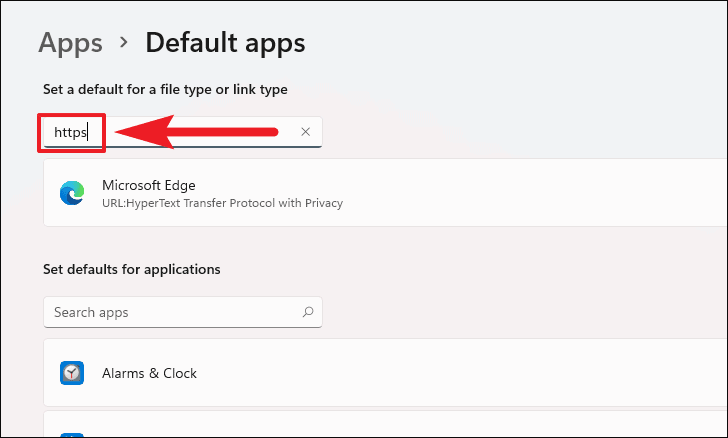Select the Microsoft Edge app name
The width and height of the screenshot is (728, 438).
point(149,185)
